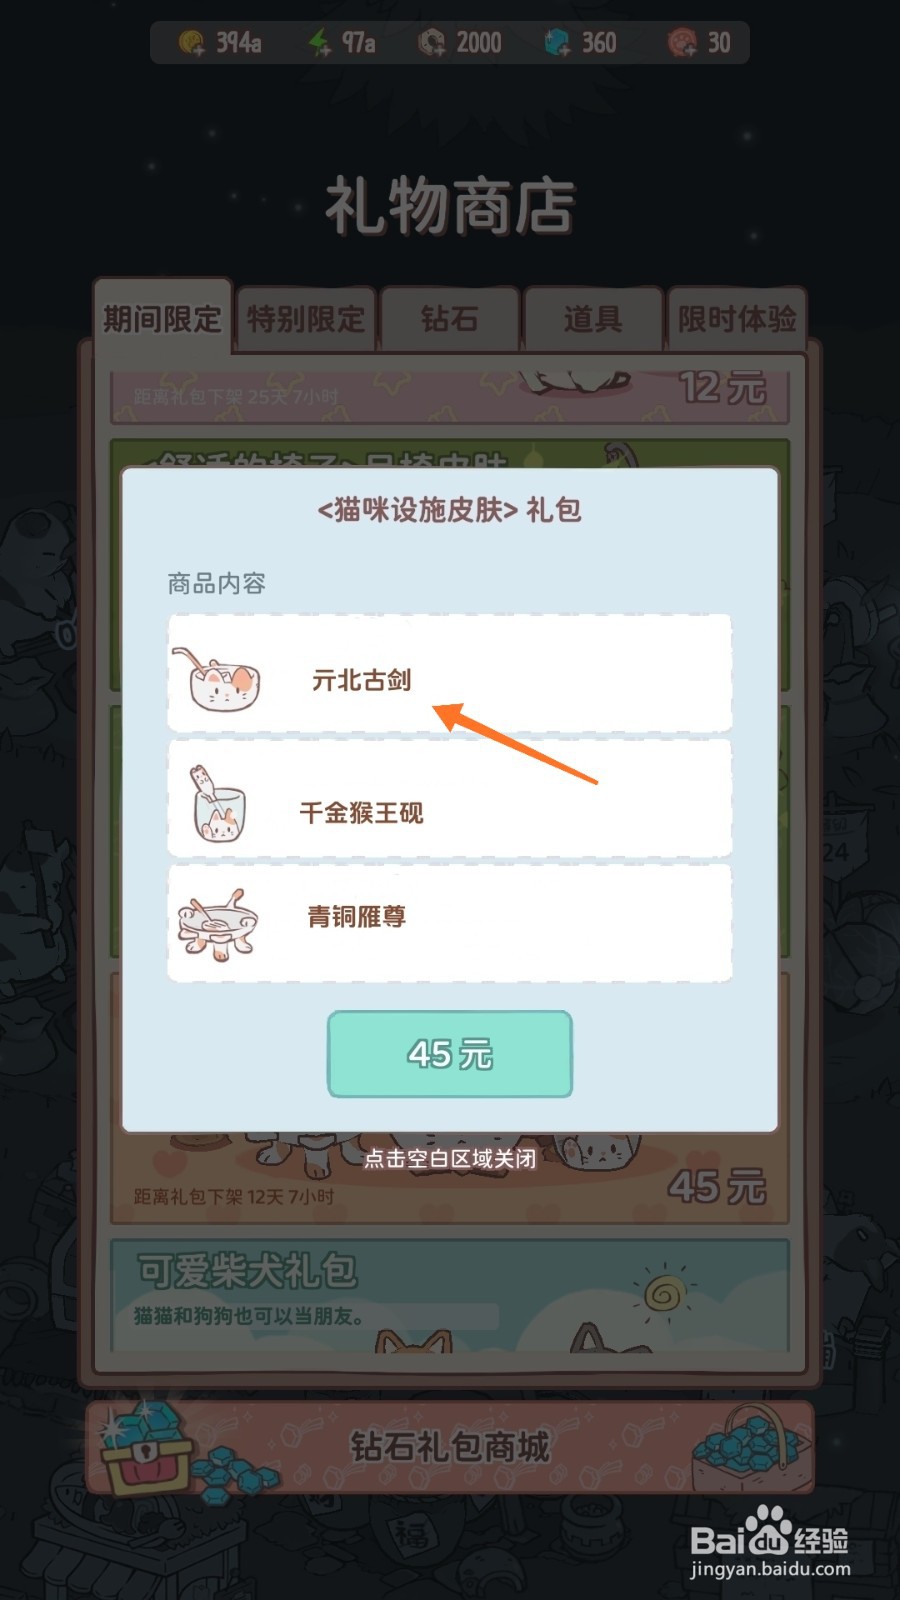Screen dimensions: 900x1600
Task: Tap the gold coin currency icon
Action: click(x=191, y=43)
